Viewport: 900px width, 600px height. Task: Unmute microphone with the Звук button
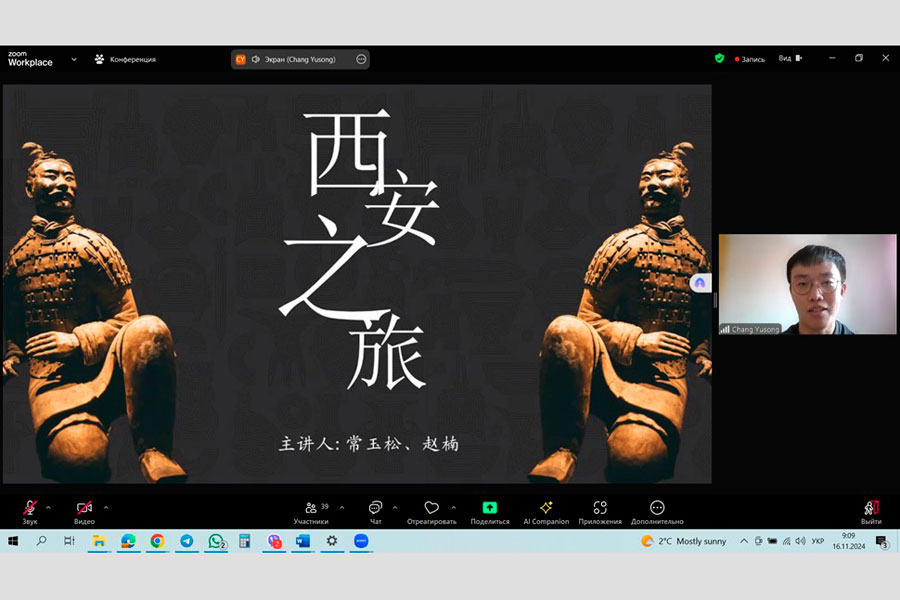tap(30, 512)
